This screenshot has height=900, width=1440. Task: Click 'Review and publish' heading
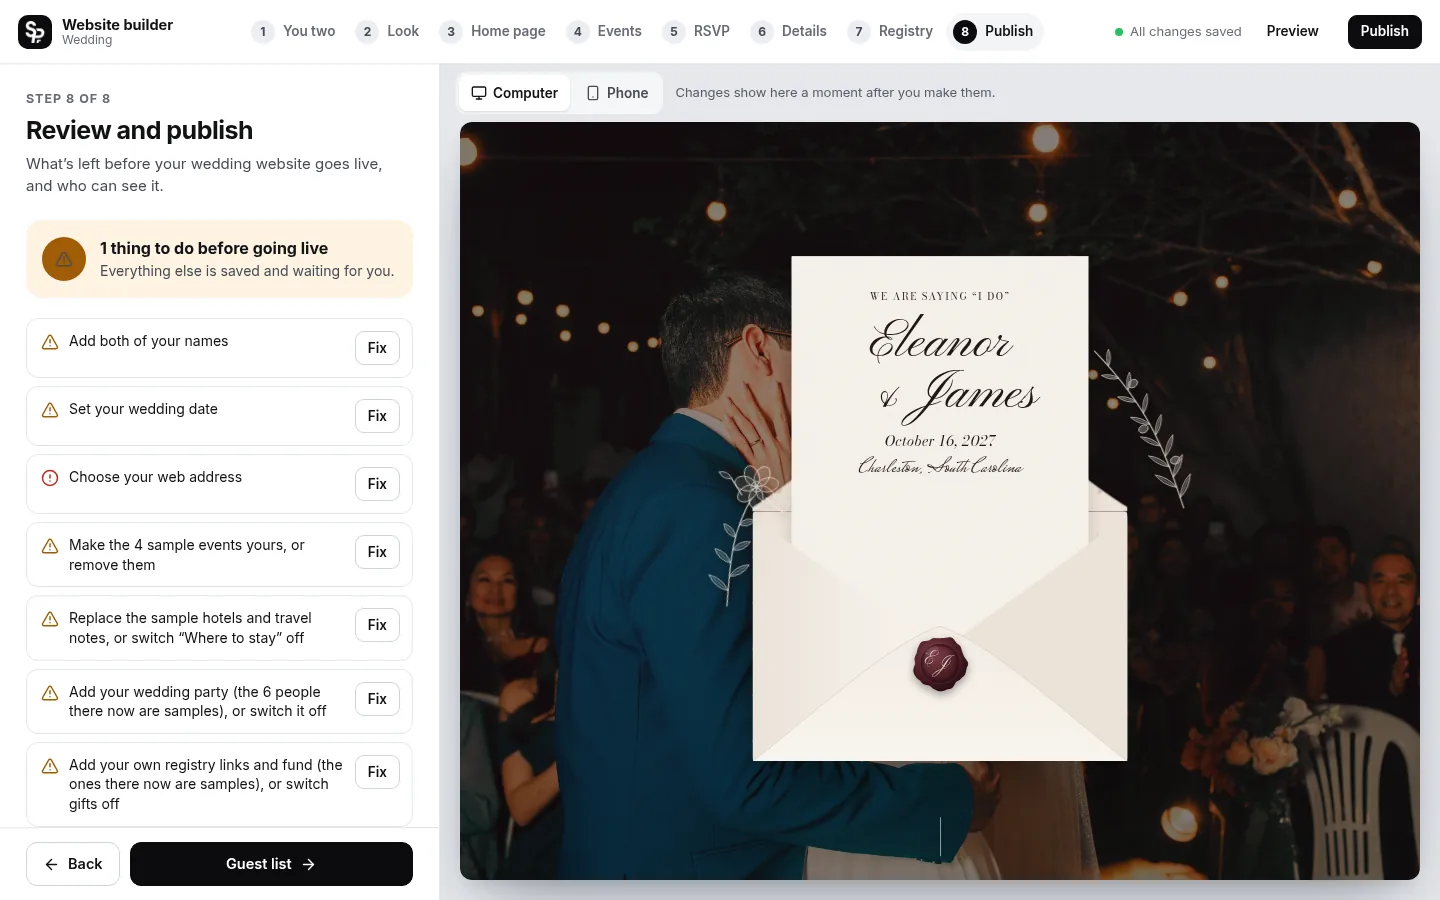(x=139, y=130)
